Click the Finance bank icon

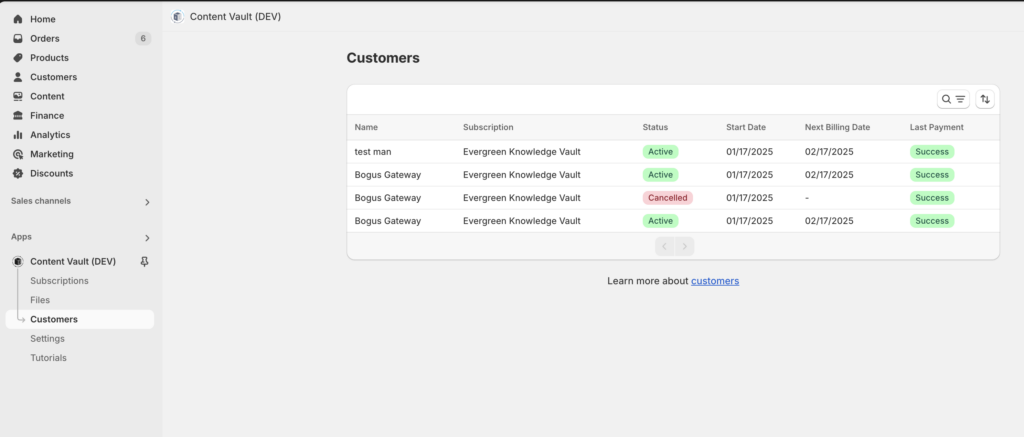pos(18,116)
